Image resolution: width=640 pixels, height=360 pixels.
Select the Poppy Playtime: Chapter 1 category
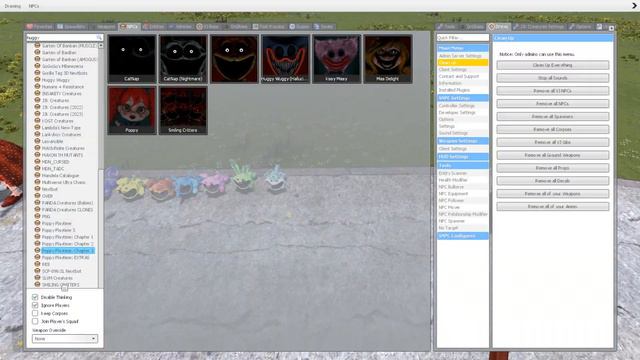click(67, 237)
